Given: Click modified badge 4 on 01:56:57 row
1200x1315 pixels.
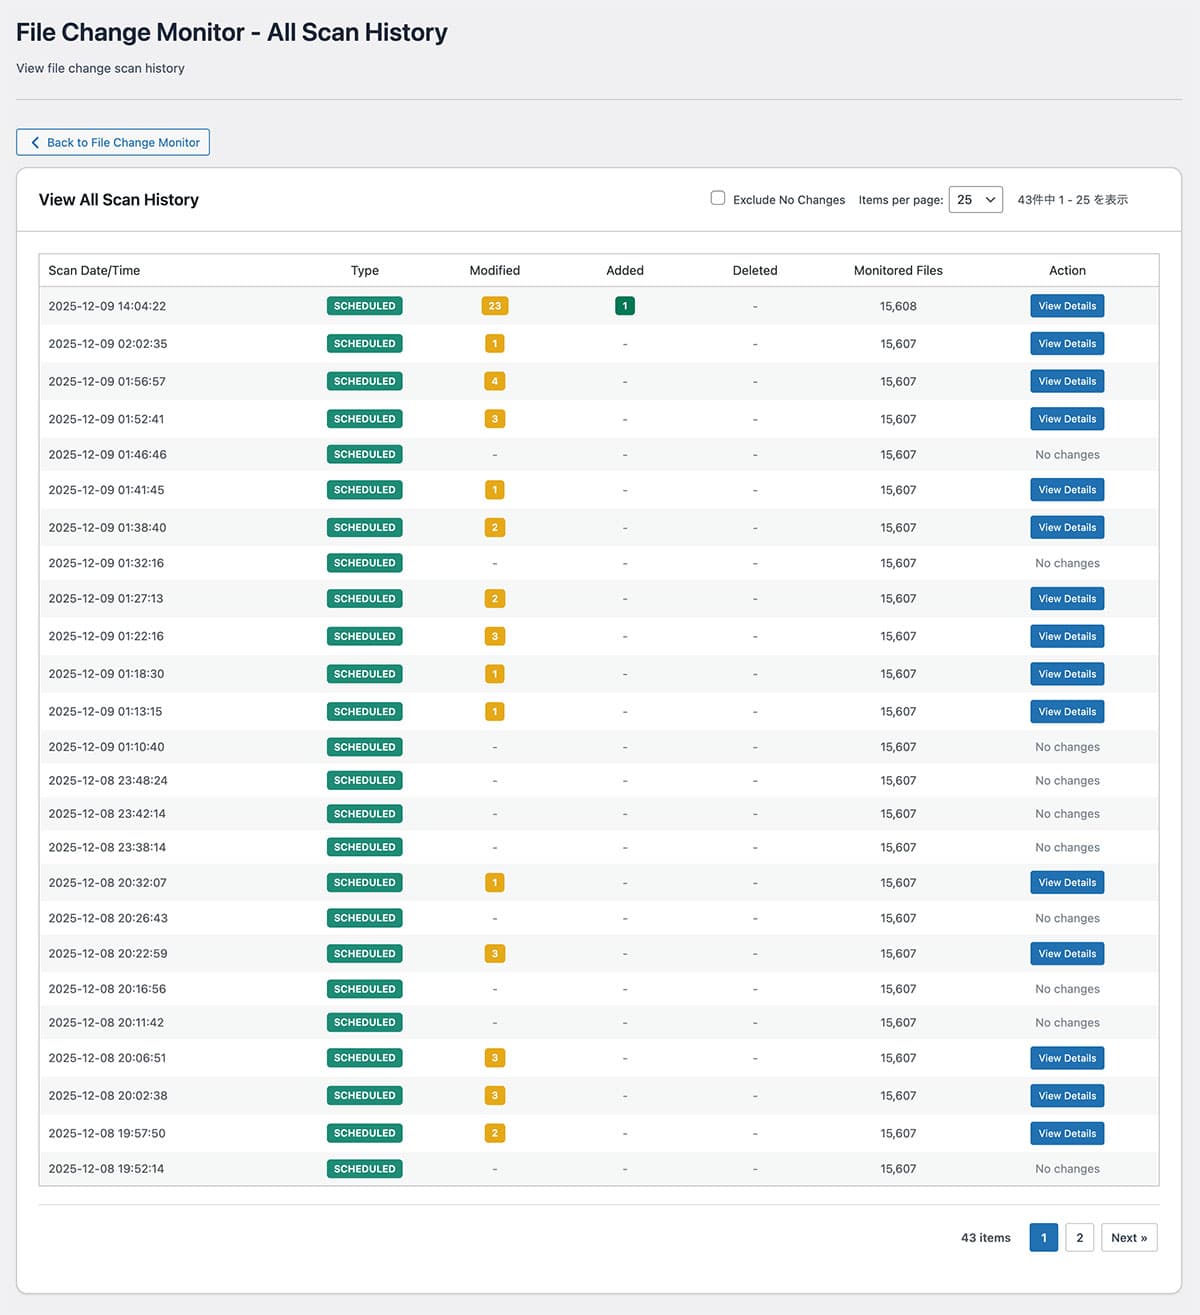Looking at the screenshot, I should tap(494, 381).
